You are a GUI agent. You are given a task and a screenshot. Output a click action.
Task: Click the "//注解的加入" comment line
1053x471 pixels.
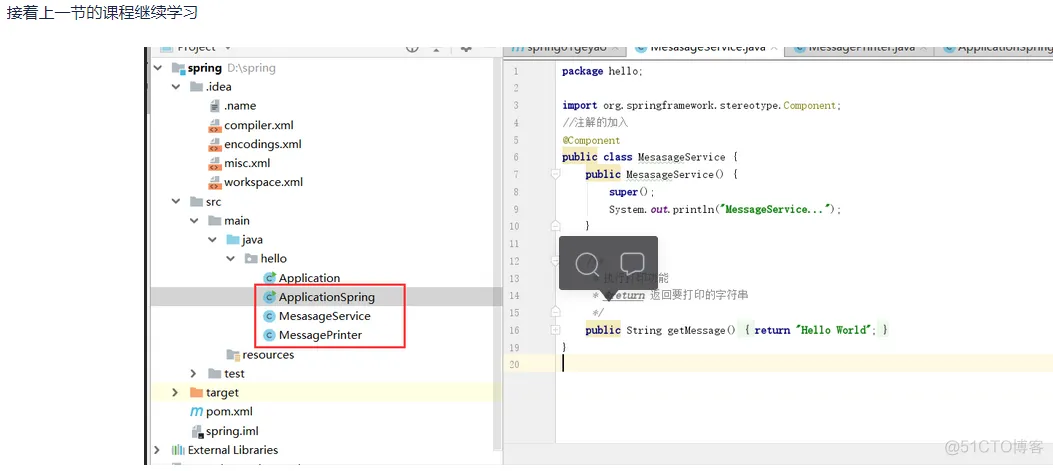595,123
